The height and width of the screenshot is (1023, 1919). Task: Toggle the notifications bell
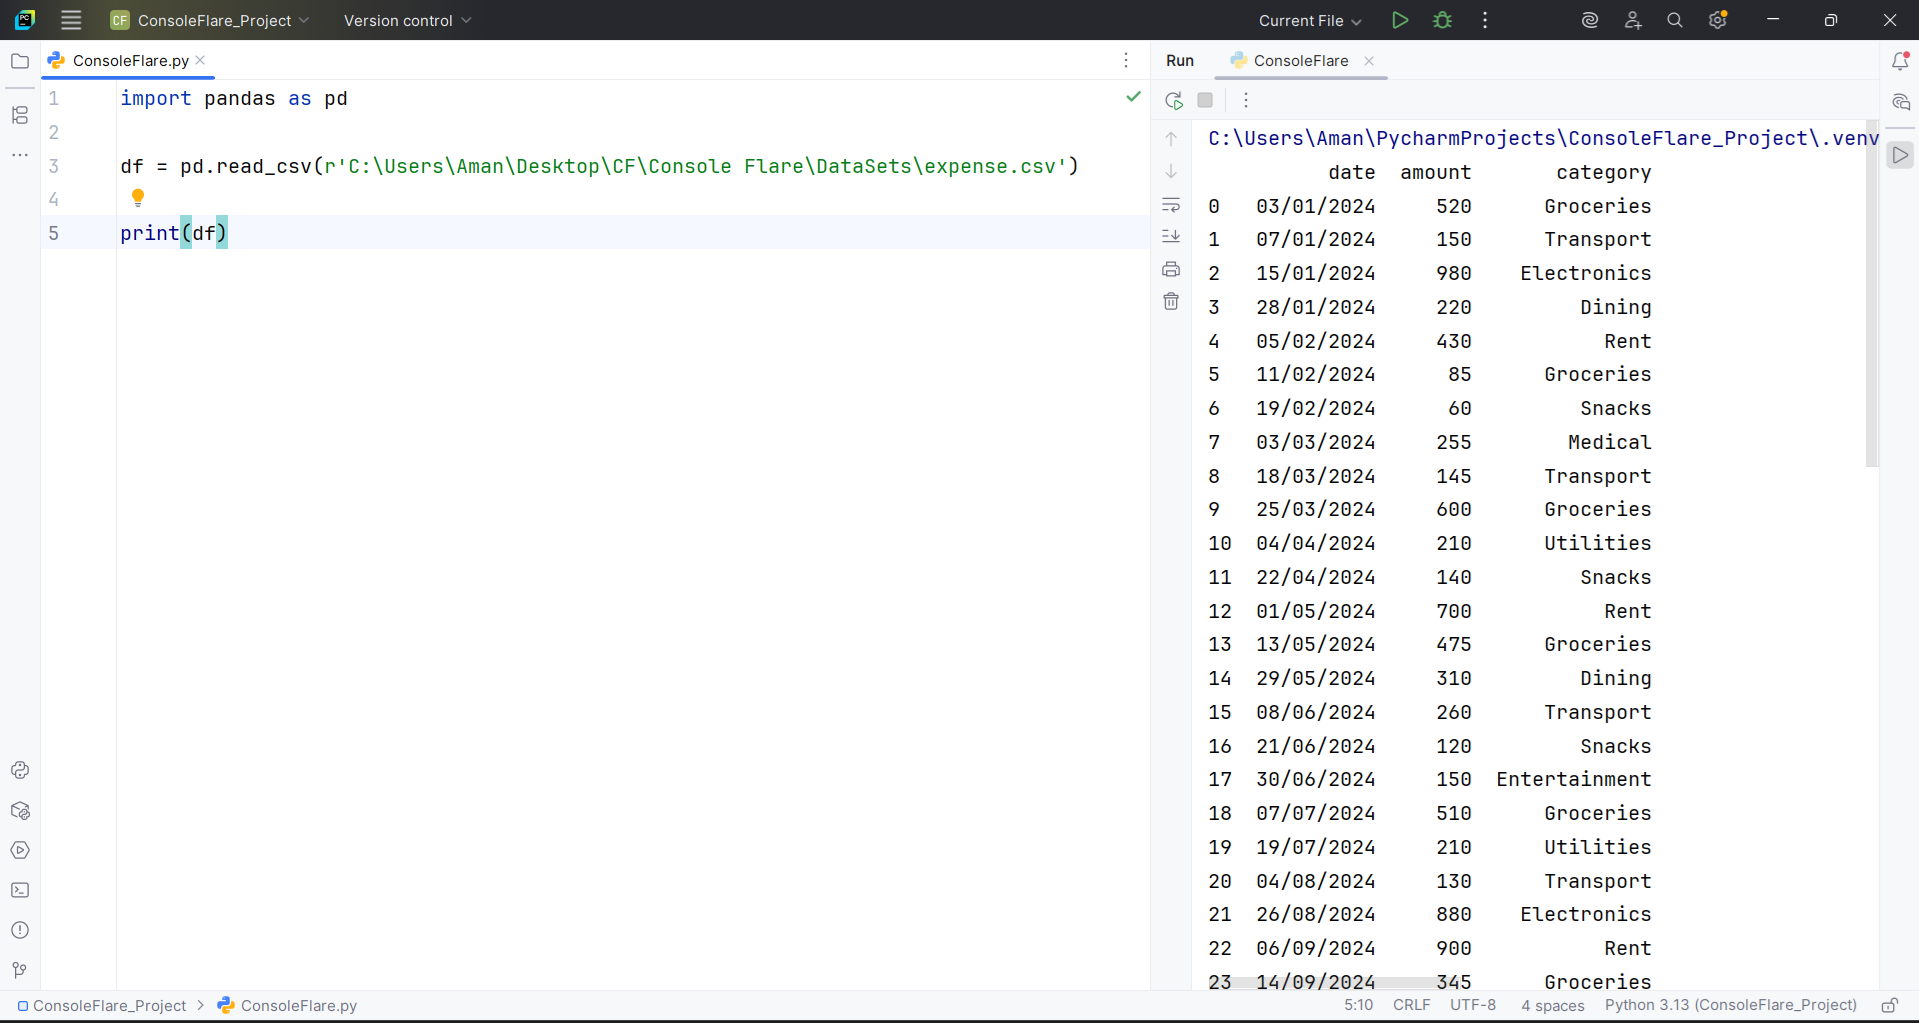[1902, 60]
